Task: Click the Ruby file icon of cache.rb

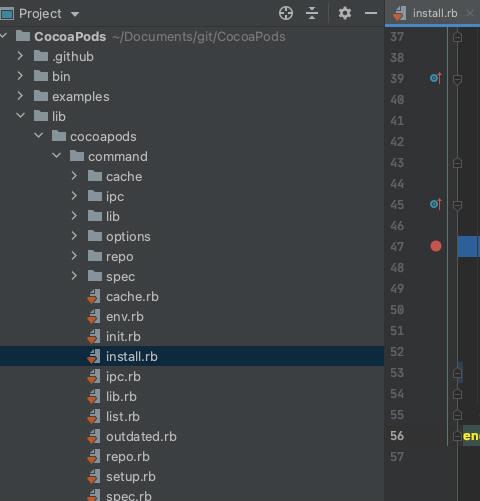Action: (x=93, y=296)
